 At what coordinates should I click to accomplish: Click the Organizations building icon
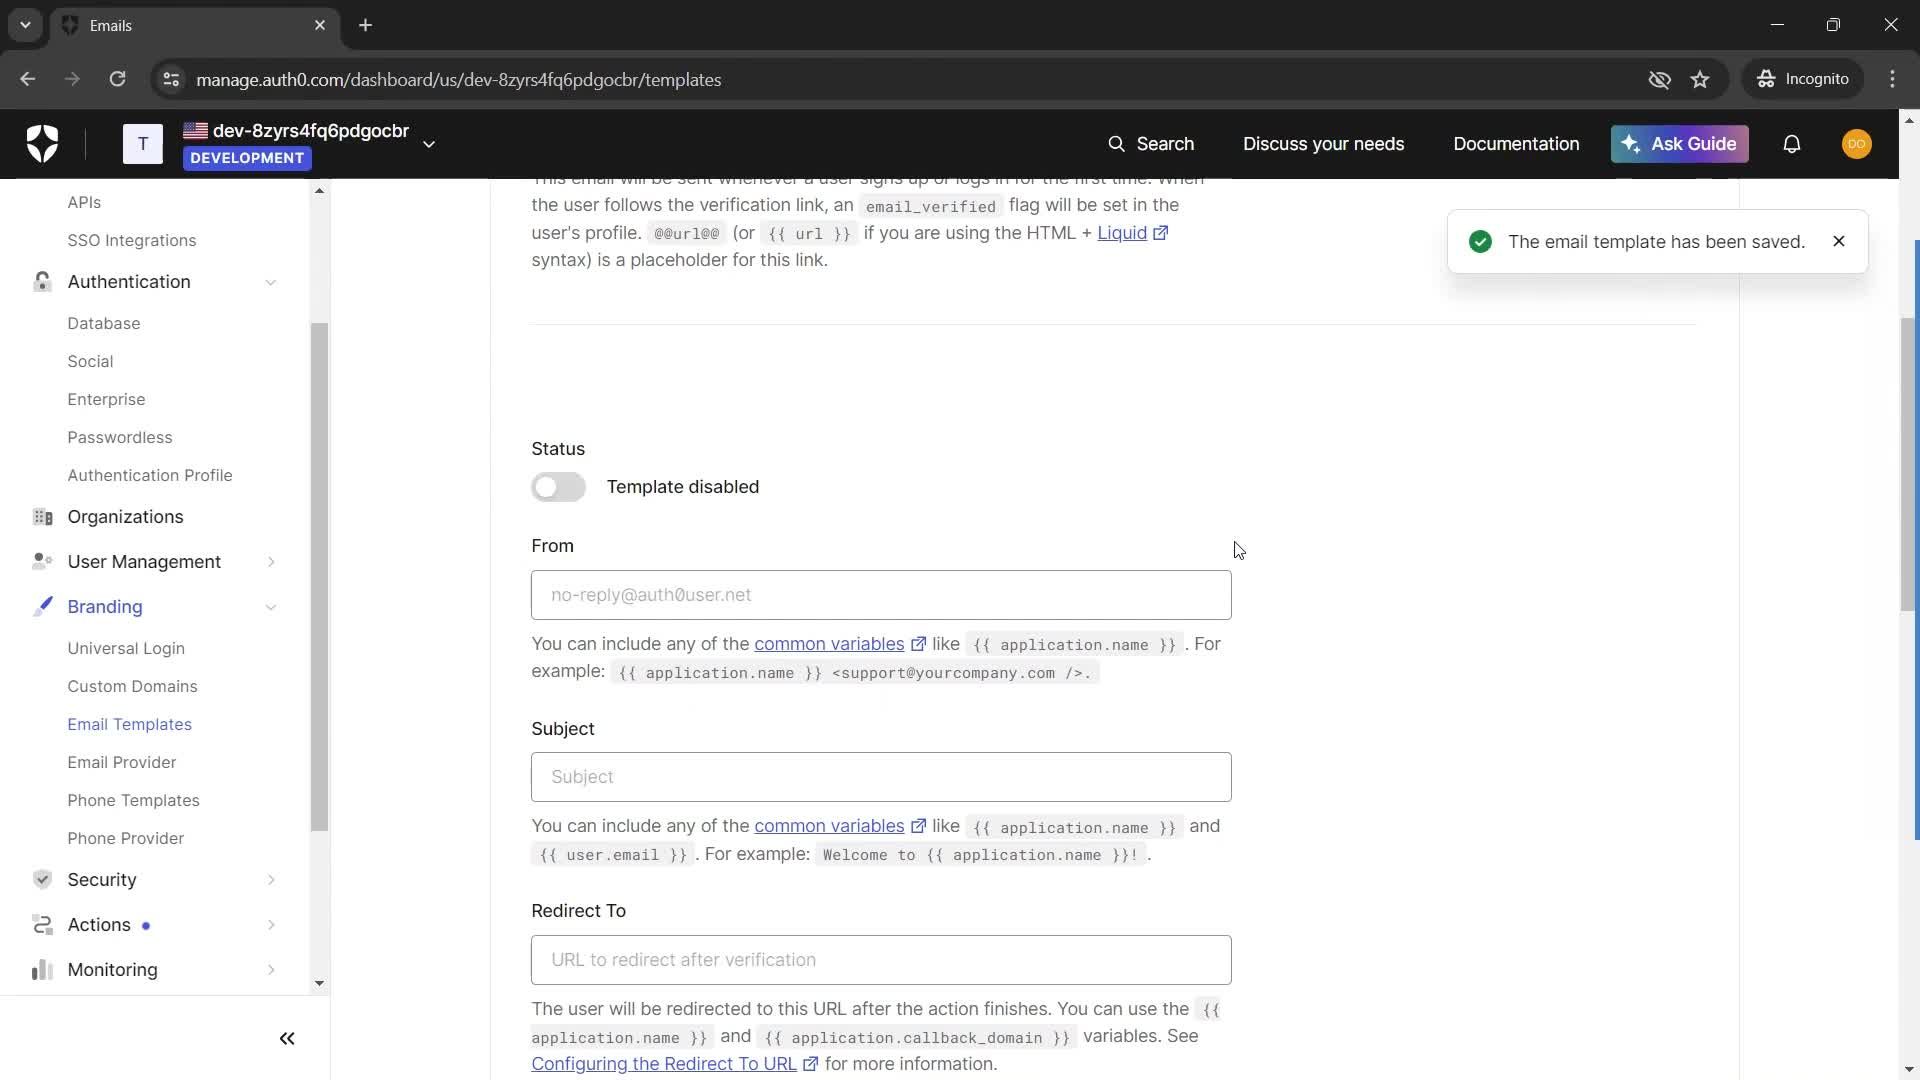point(42,517)
